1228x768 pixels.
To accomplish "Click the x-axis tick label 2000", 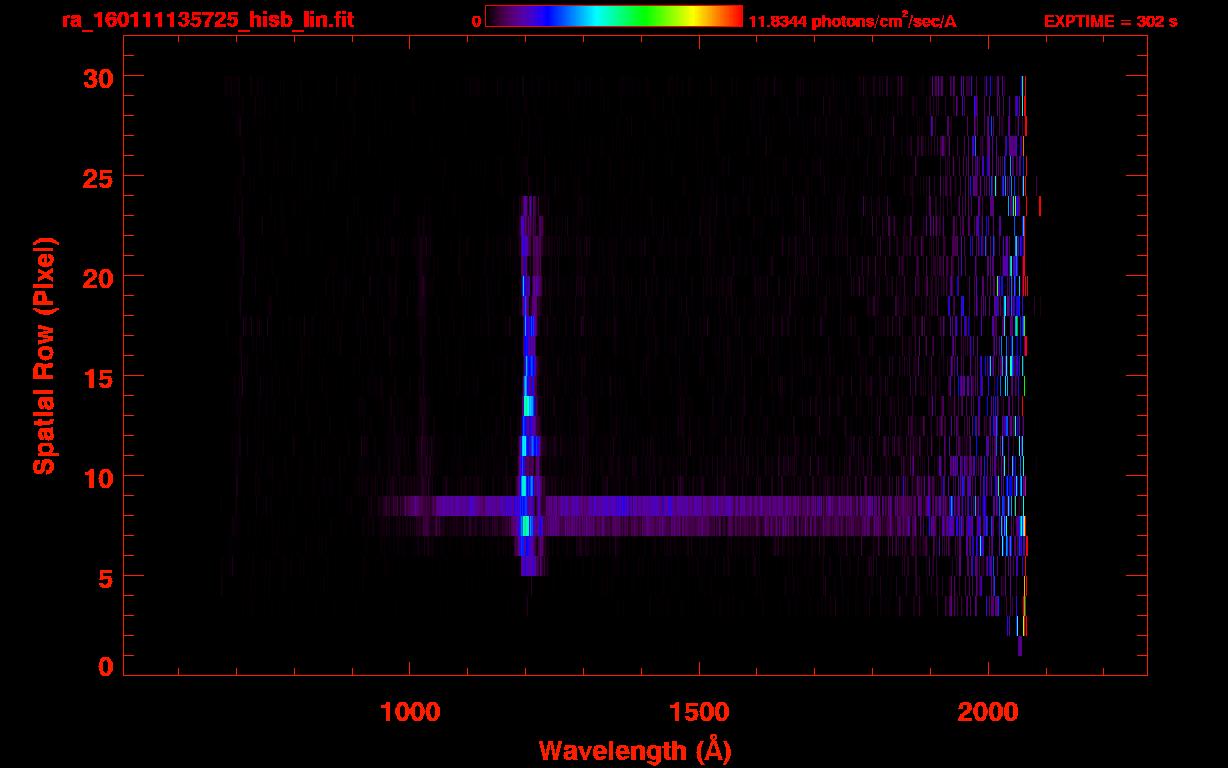I will [988, 712].
